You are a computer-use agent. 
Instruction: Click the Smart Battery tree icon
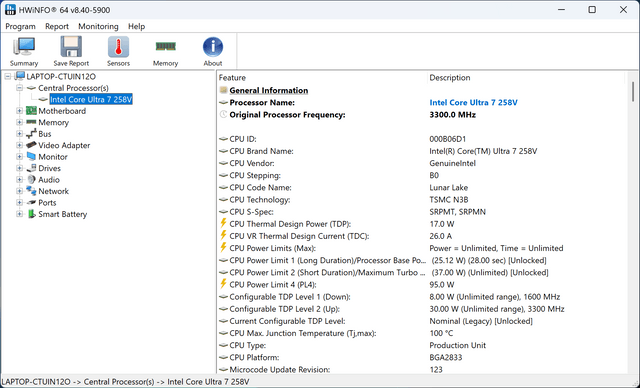31,214
